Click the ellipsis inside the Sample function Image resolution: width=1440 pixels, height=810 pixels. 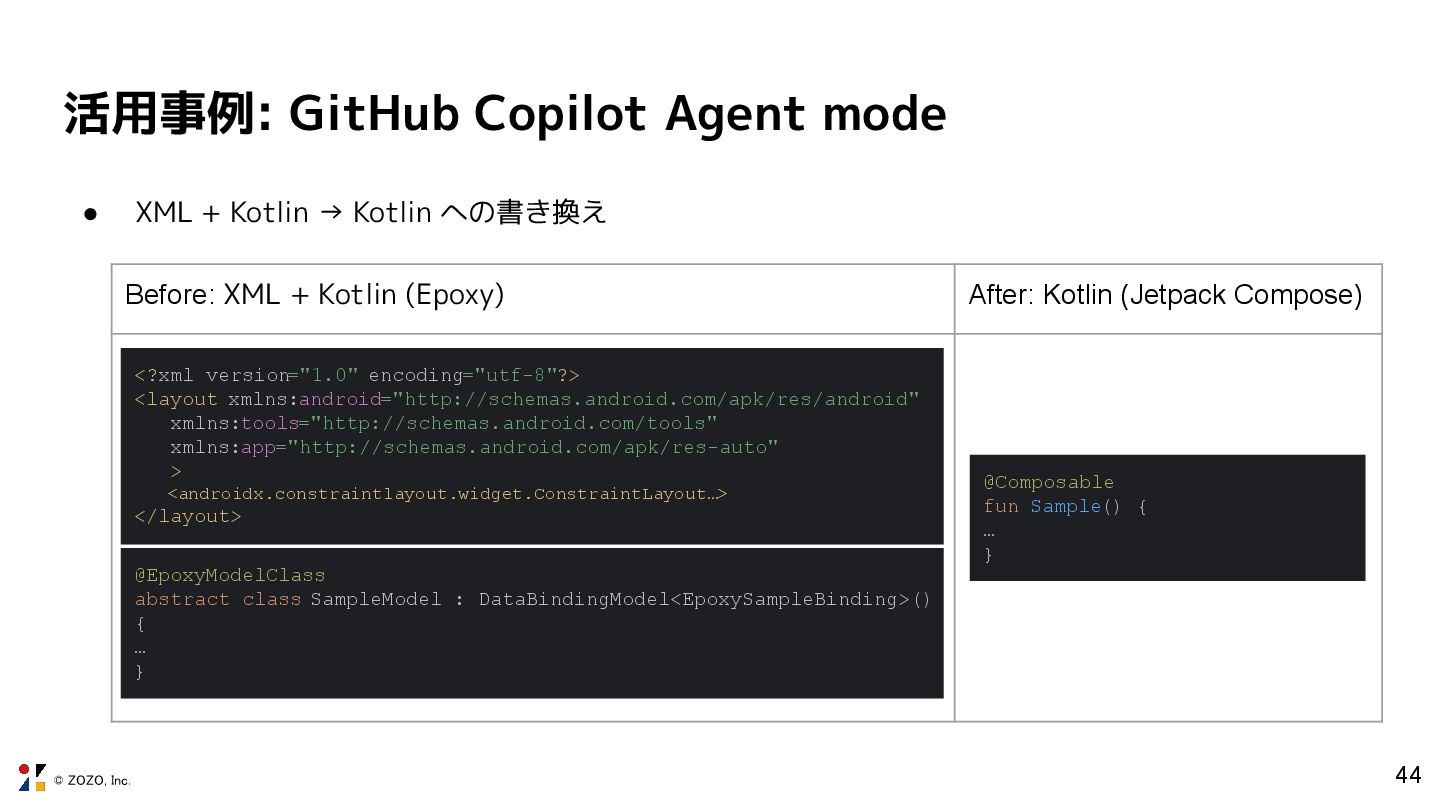989,531
